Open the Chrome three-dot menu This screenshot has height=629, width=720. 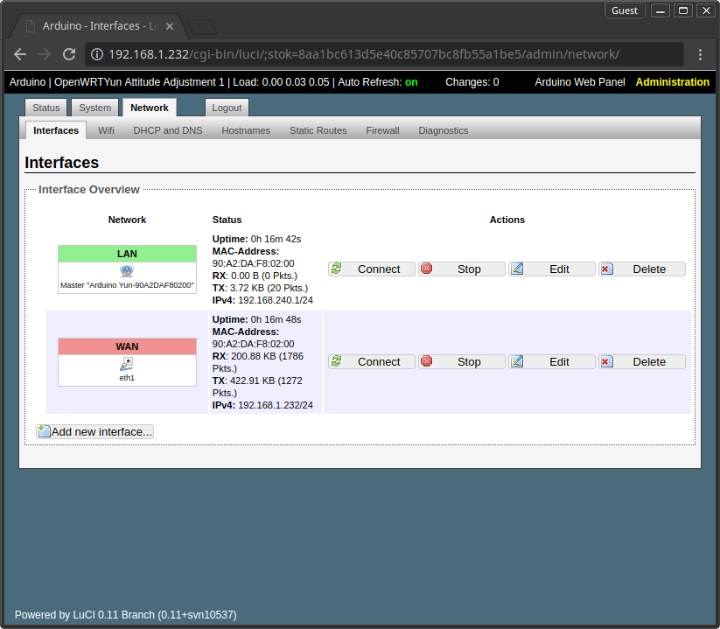click(x=700, y=55)
